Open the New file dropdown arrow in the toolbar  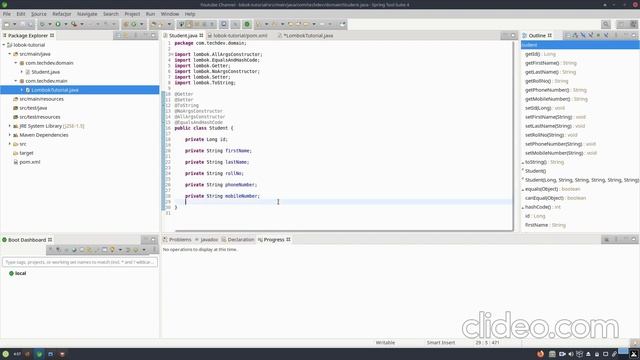click(x=14, y=24)
